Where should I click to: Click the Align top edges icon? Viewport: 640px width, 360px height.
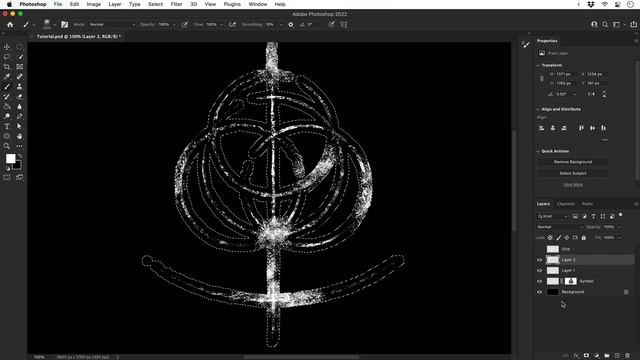coord(581,128)
